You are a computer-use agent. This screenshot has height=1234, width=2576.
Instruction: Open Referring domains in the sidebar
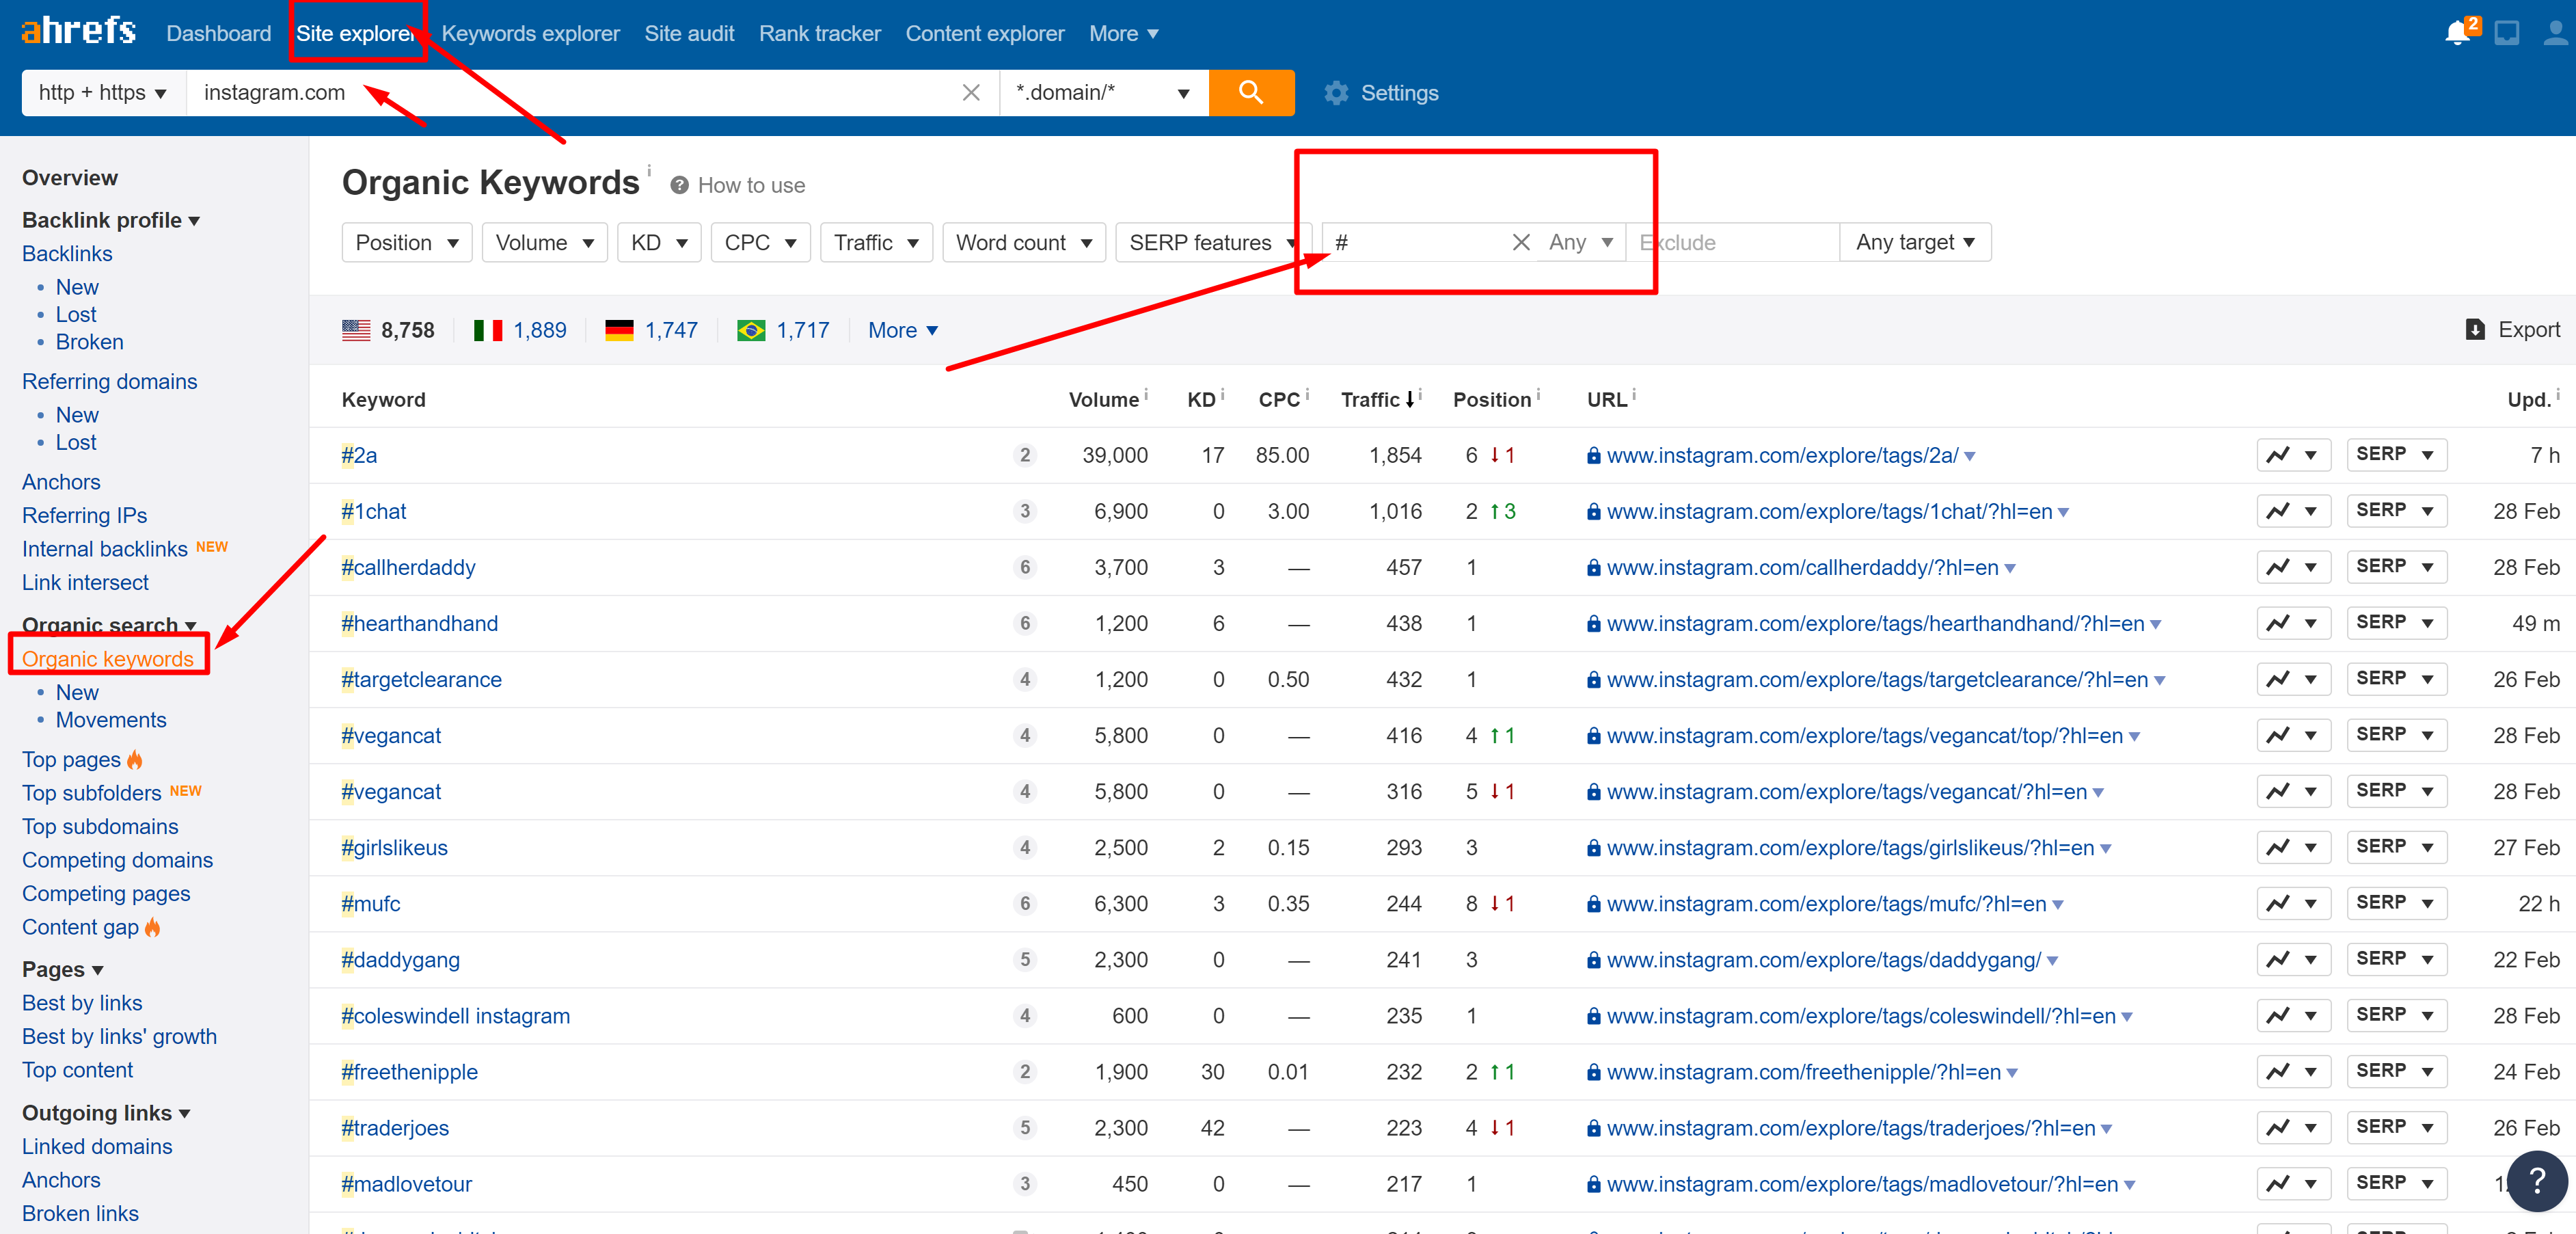(x=109, y=381)
